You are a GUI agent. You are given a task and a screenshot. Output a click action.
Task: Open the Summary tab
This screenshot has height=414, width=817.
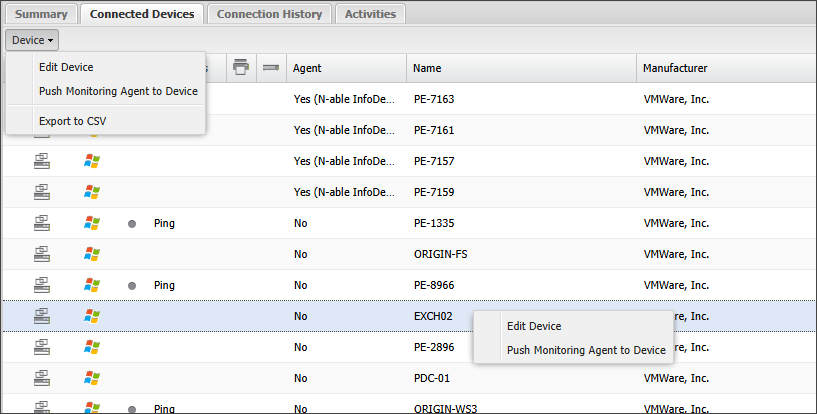pos(40,14)
